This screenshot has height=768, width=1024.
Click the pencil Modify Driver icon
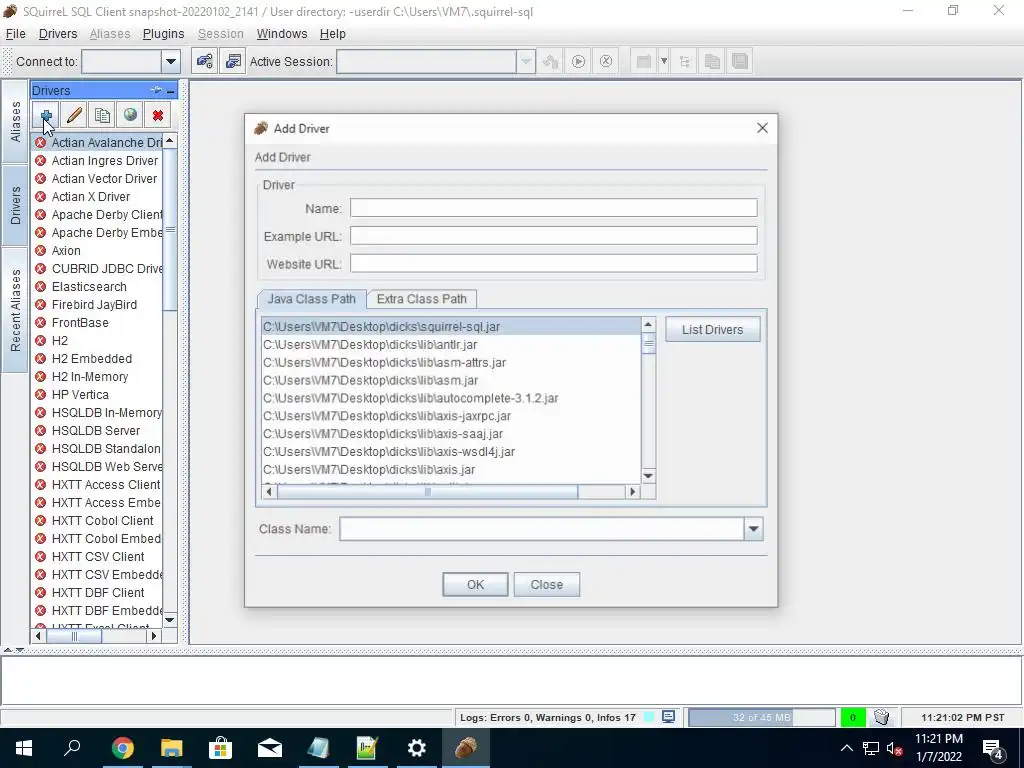[x=74, y=116]
